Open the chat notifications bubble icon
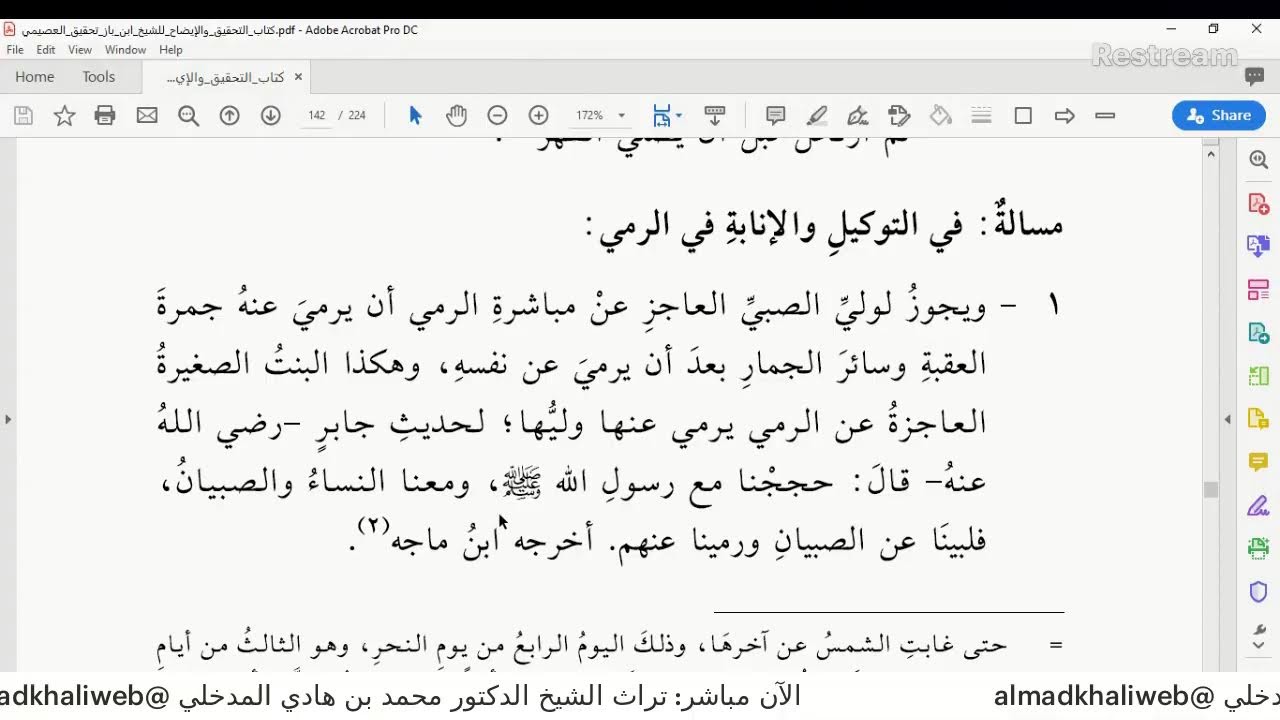1280x720 pixels. click(1255, 76)
